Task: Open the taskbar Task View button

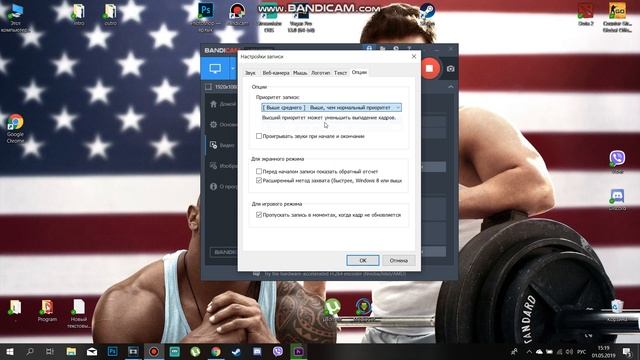Action: pos(50,351)
